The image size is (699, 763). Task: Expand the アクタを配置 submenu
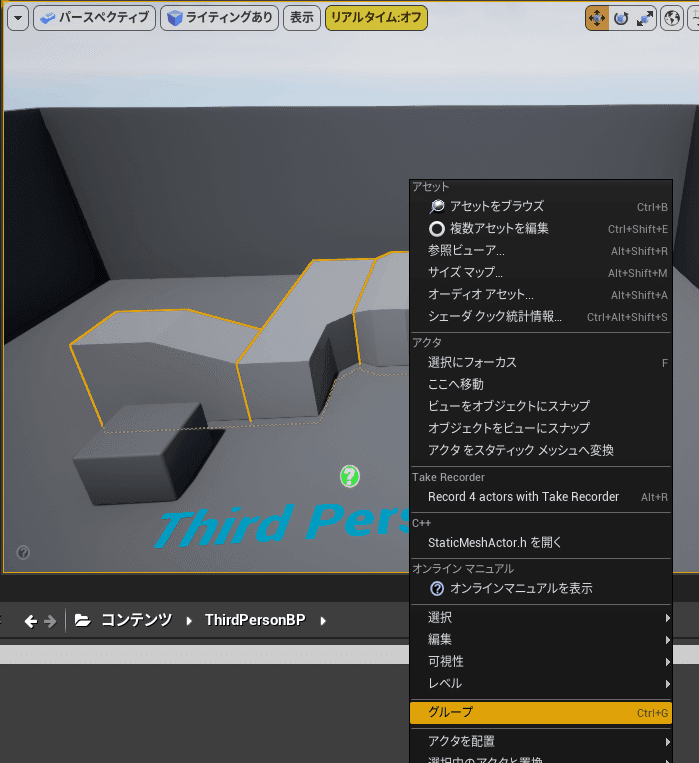541,742
